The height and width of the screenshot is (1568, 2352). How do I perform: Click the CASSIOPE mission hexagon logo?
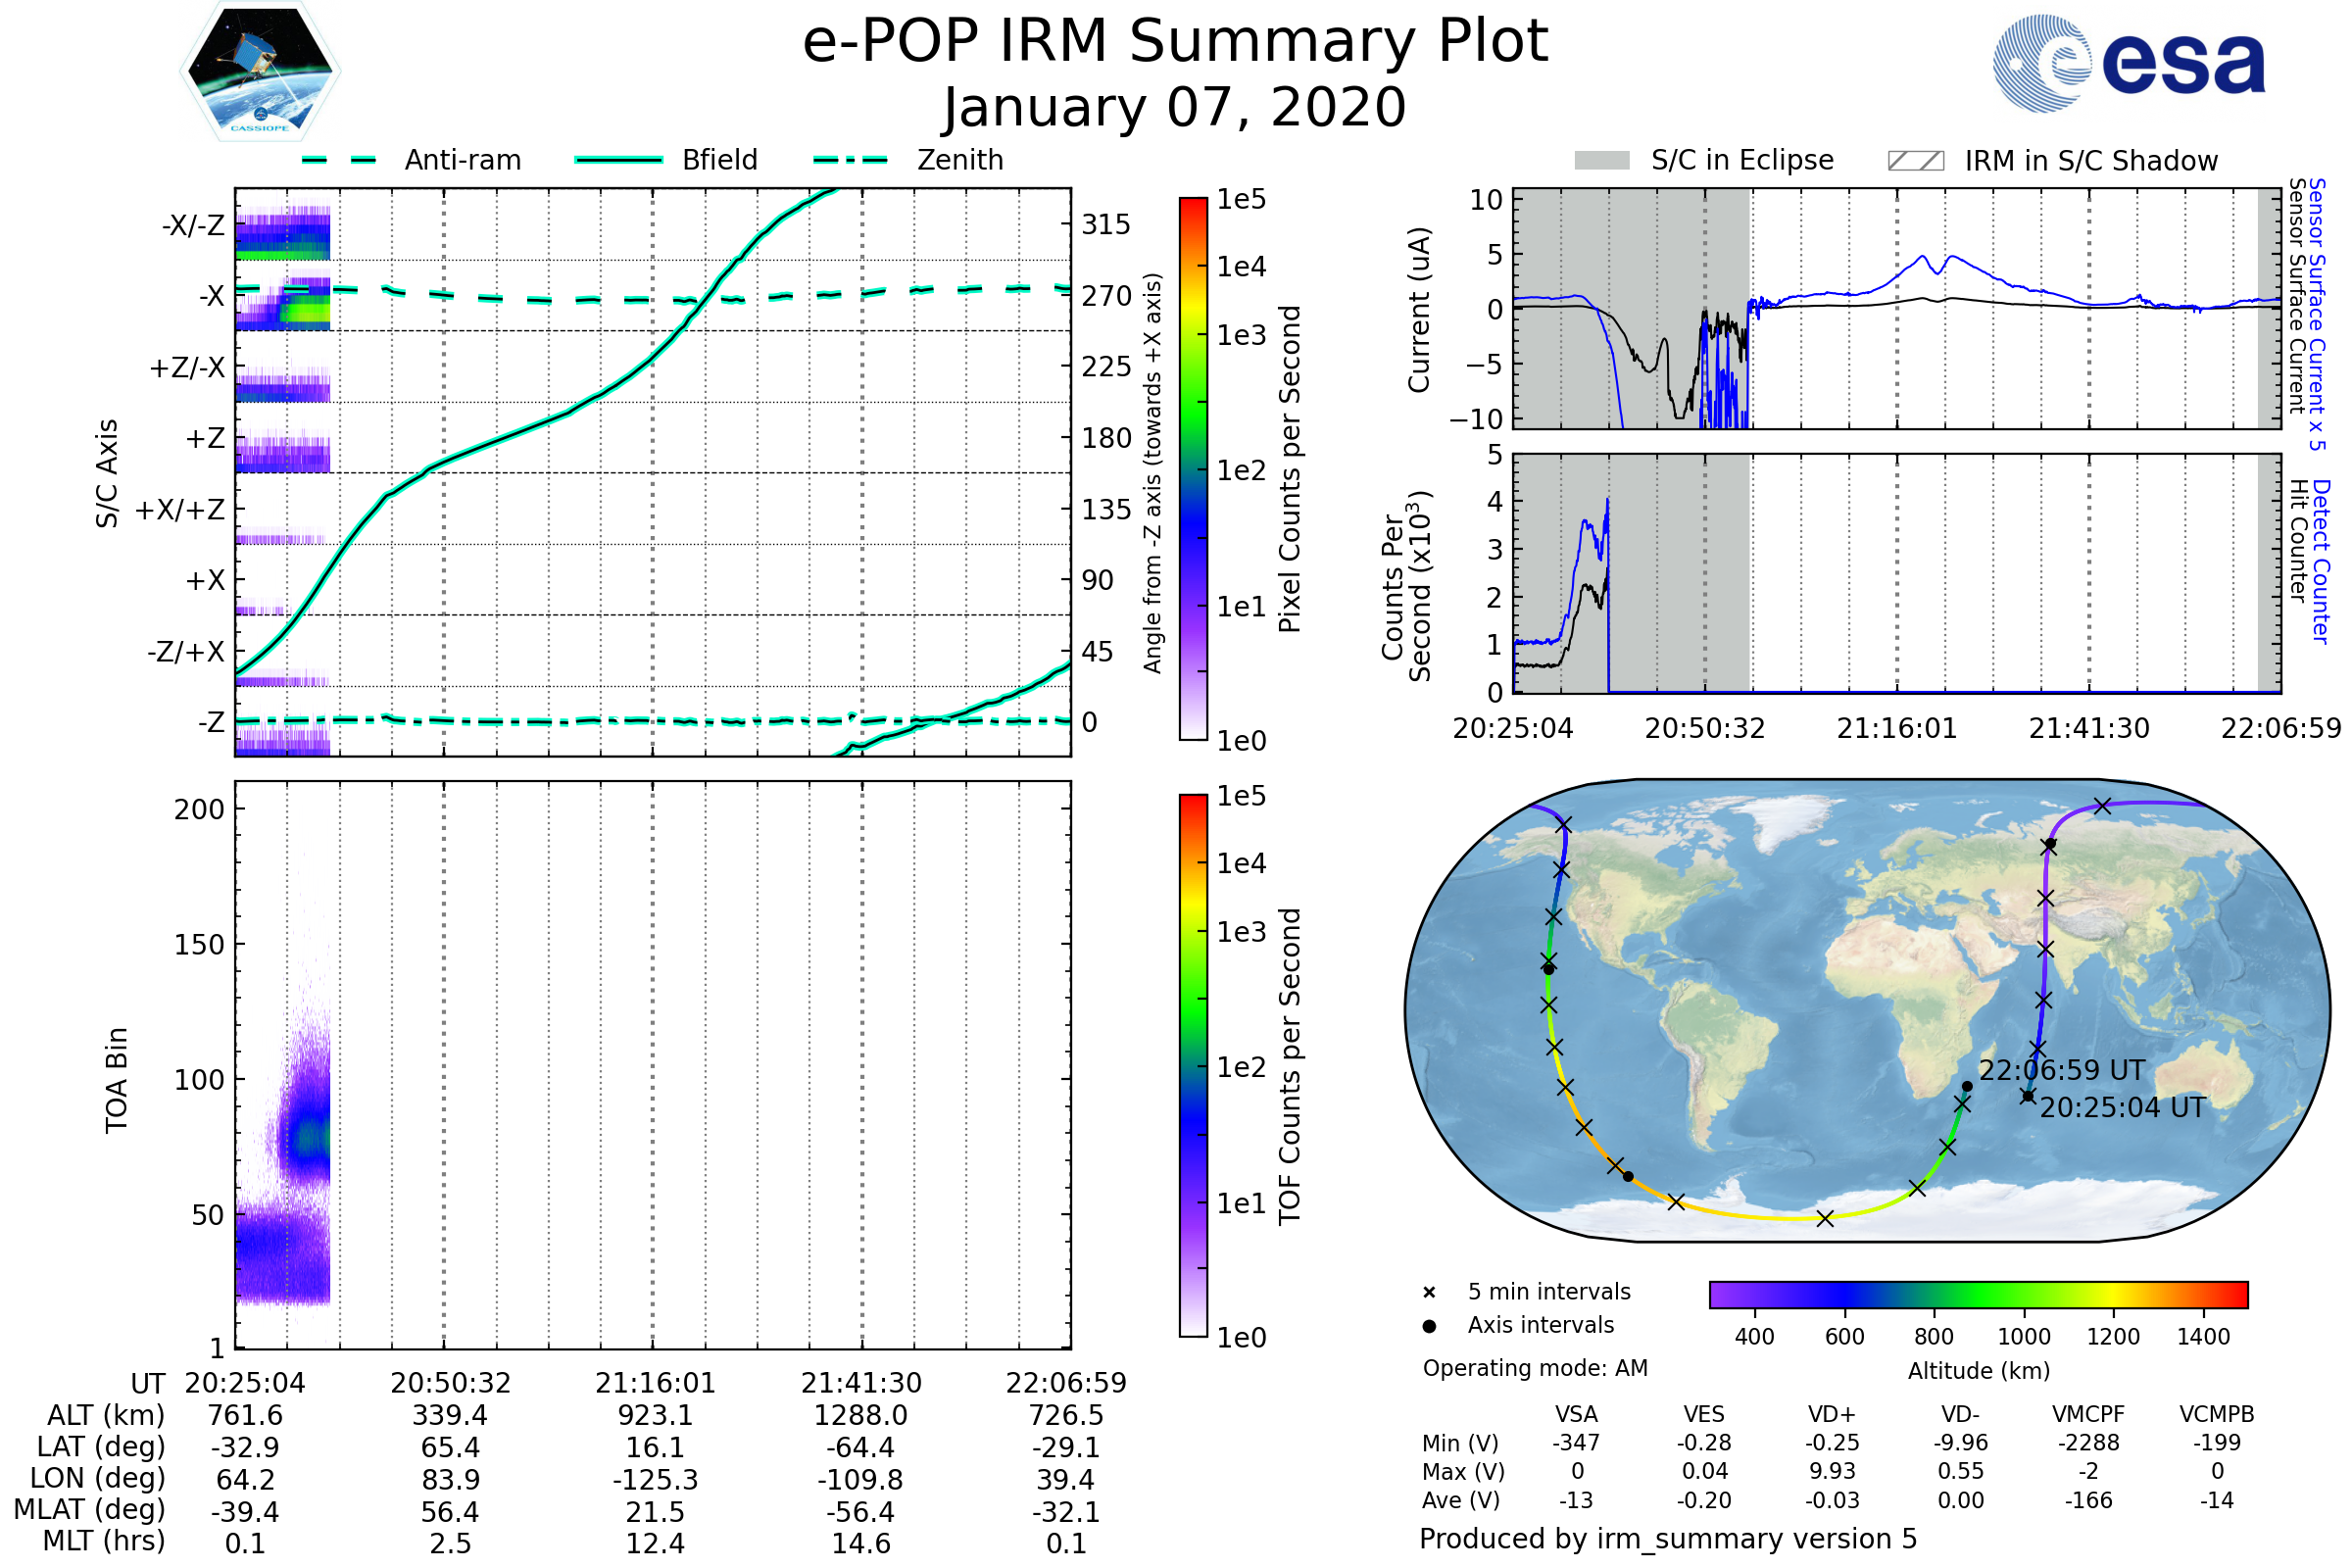click(260, 72)
